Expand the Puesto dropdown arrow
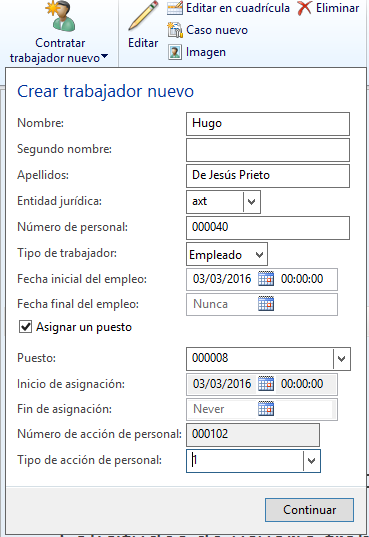Viewport: 369px width, 537px height. [x=341, y=359]
